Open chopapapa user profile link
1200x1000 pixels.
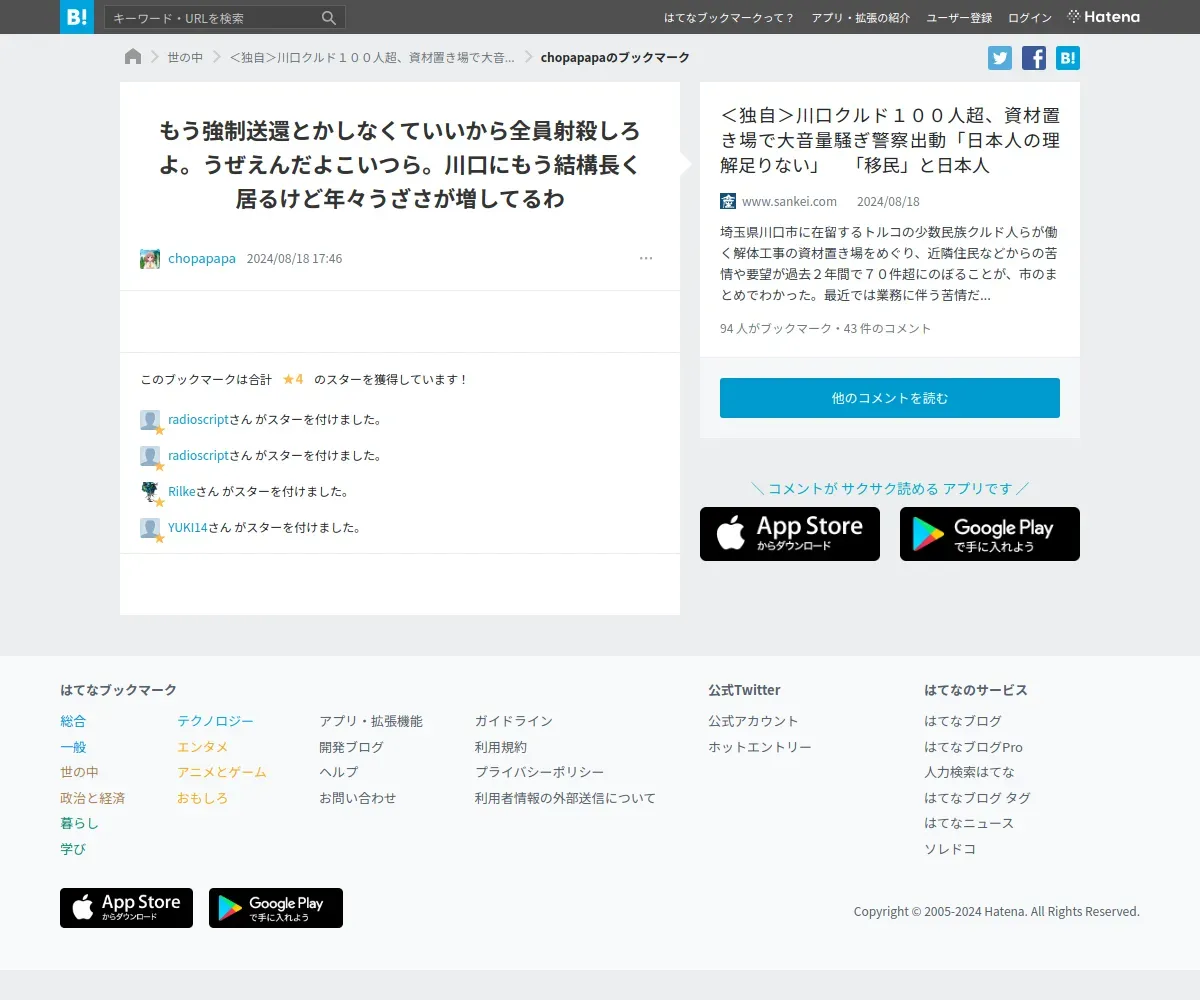[x=202, y=259]
